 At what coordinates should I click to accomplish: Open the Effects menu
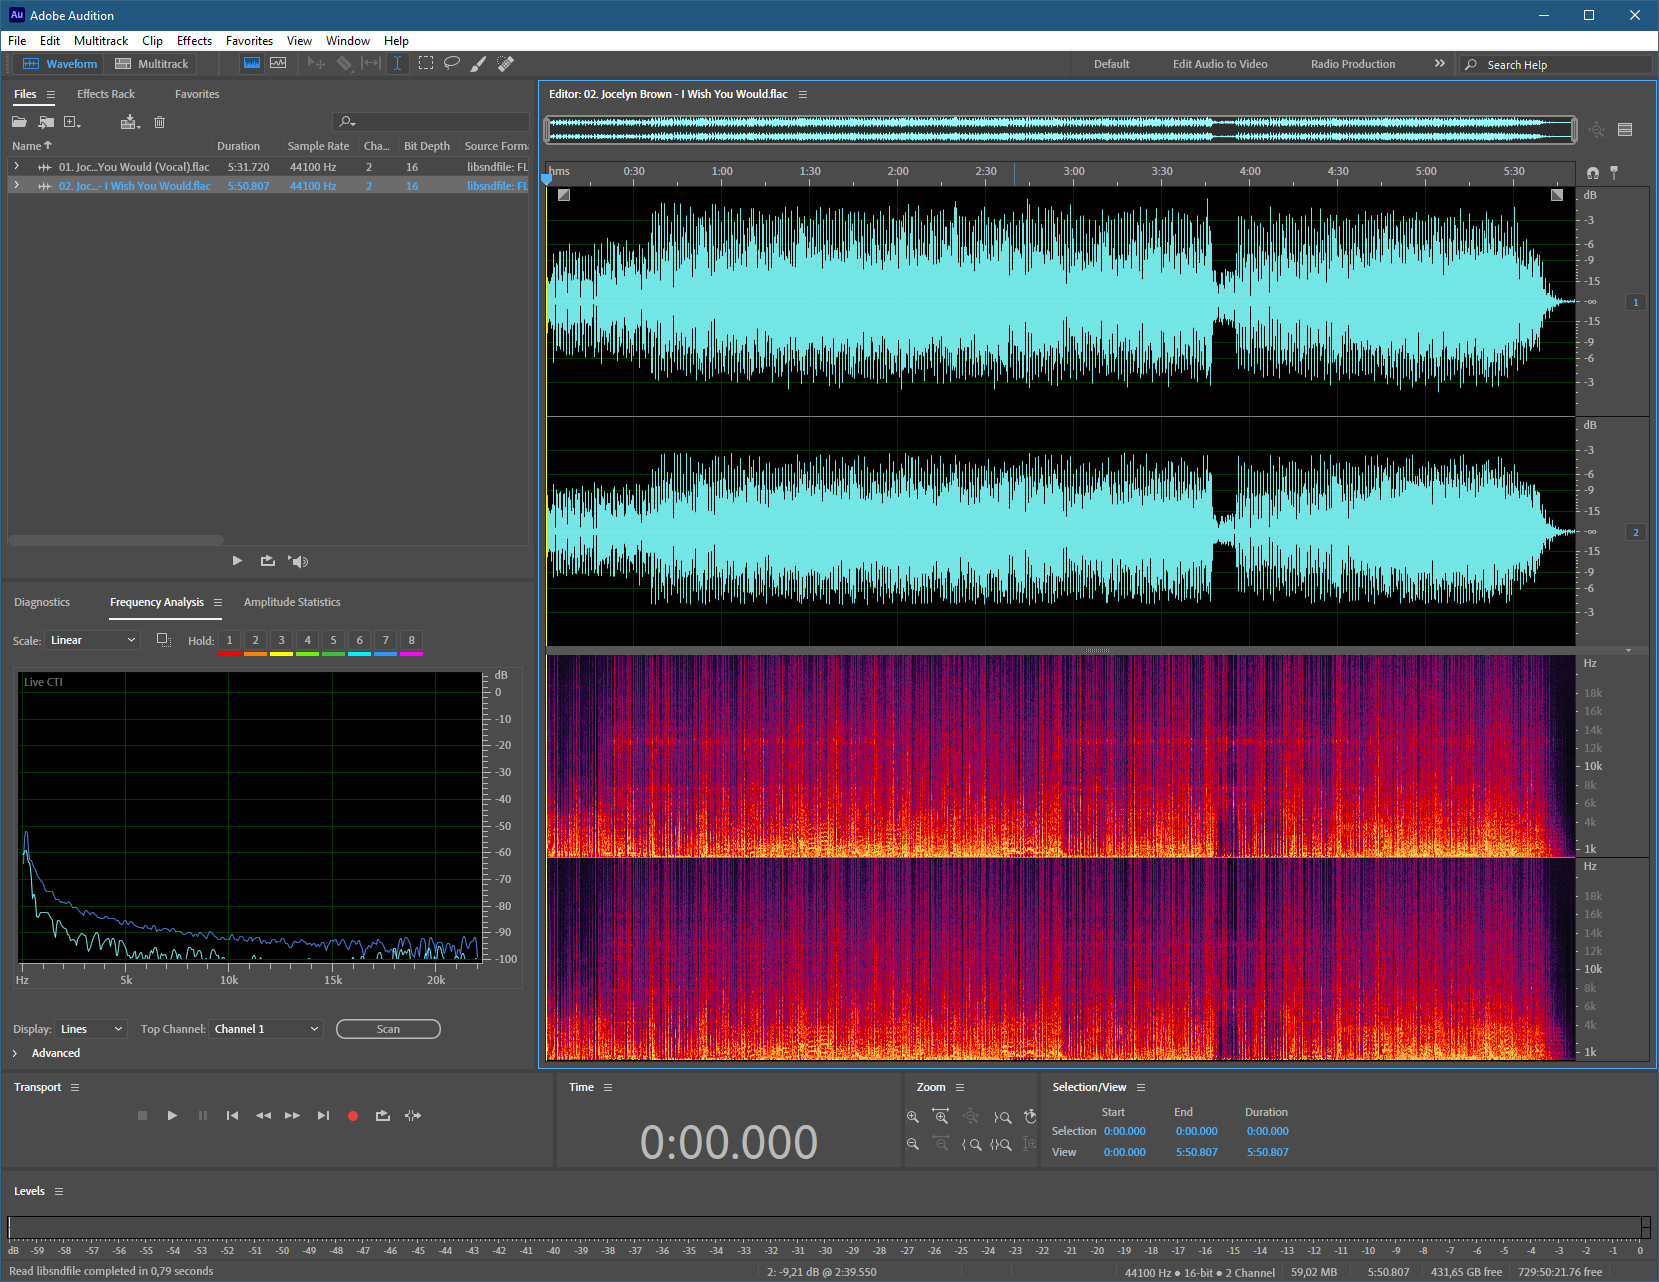coord(194,41)
